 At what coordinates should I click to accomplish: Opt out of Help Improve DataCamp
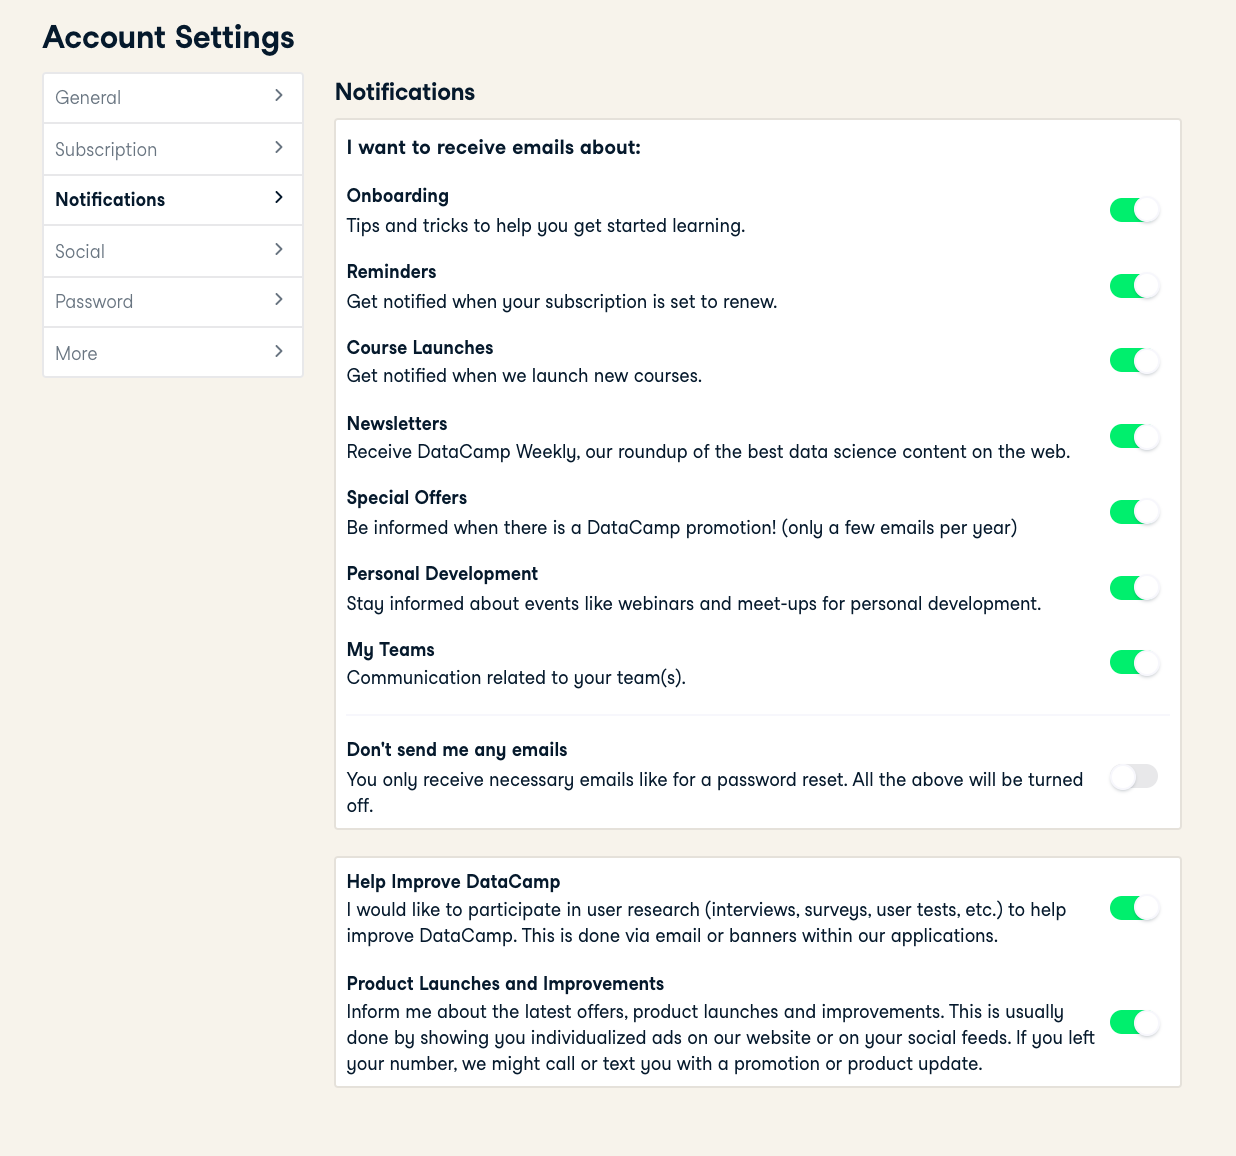(1134, 908)
